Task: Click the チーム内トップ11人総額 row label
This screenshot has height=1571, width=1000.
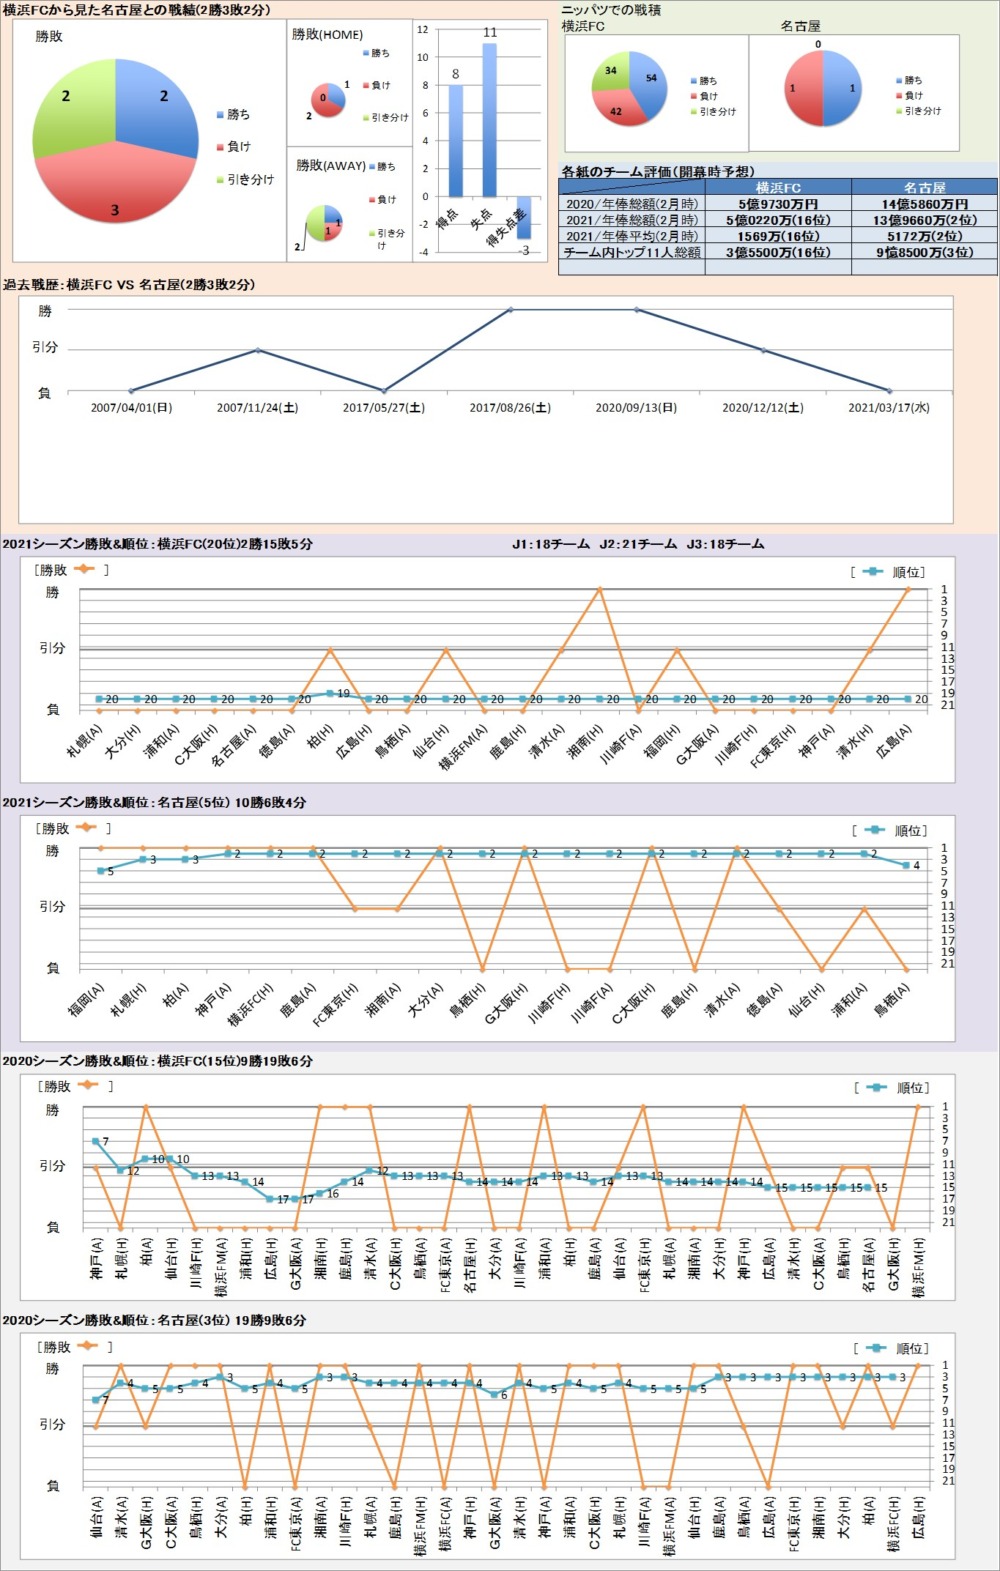Action: [x=632, y=253]
